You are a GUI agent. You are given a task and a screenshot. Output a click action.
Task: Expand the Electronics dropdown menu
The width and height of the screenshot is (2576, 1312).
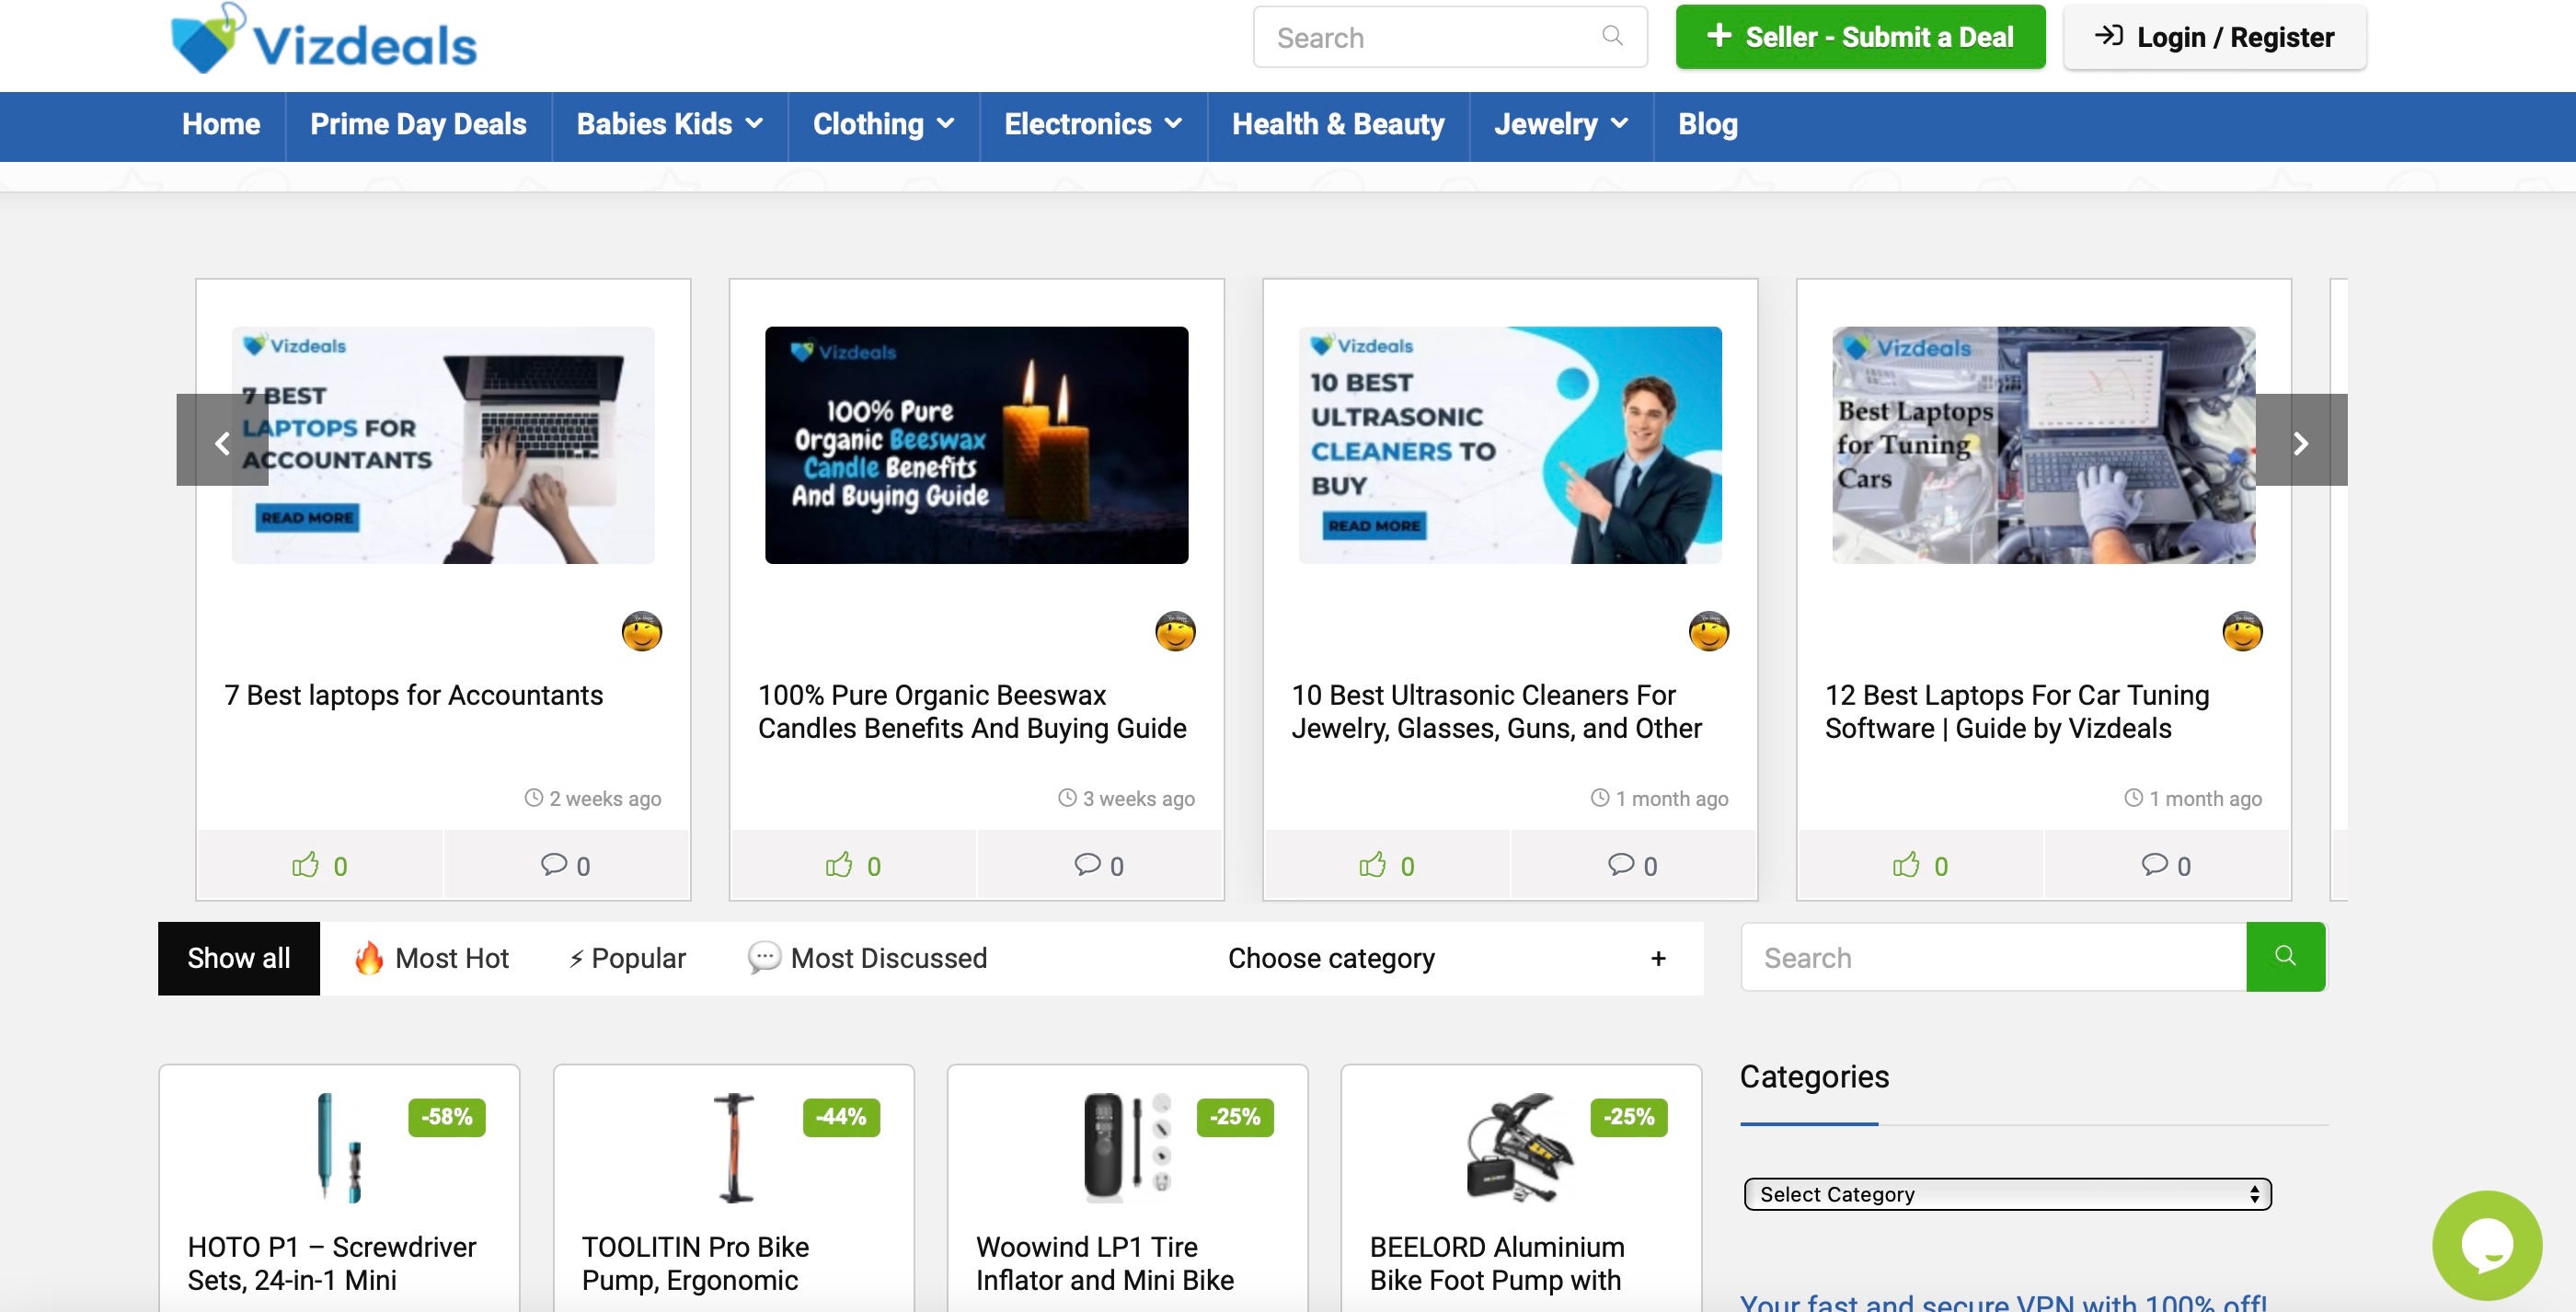[1092, 125]
